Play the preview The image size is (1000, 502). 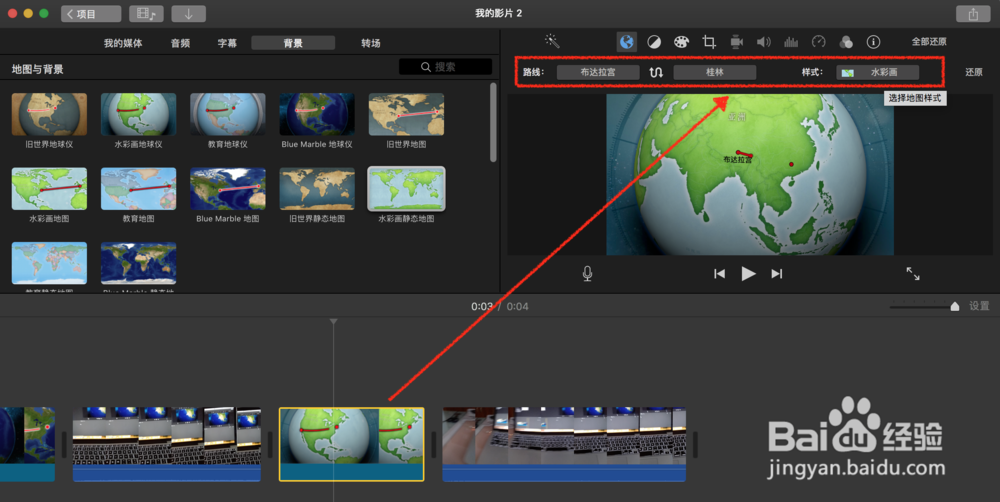coord(748,274)
